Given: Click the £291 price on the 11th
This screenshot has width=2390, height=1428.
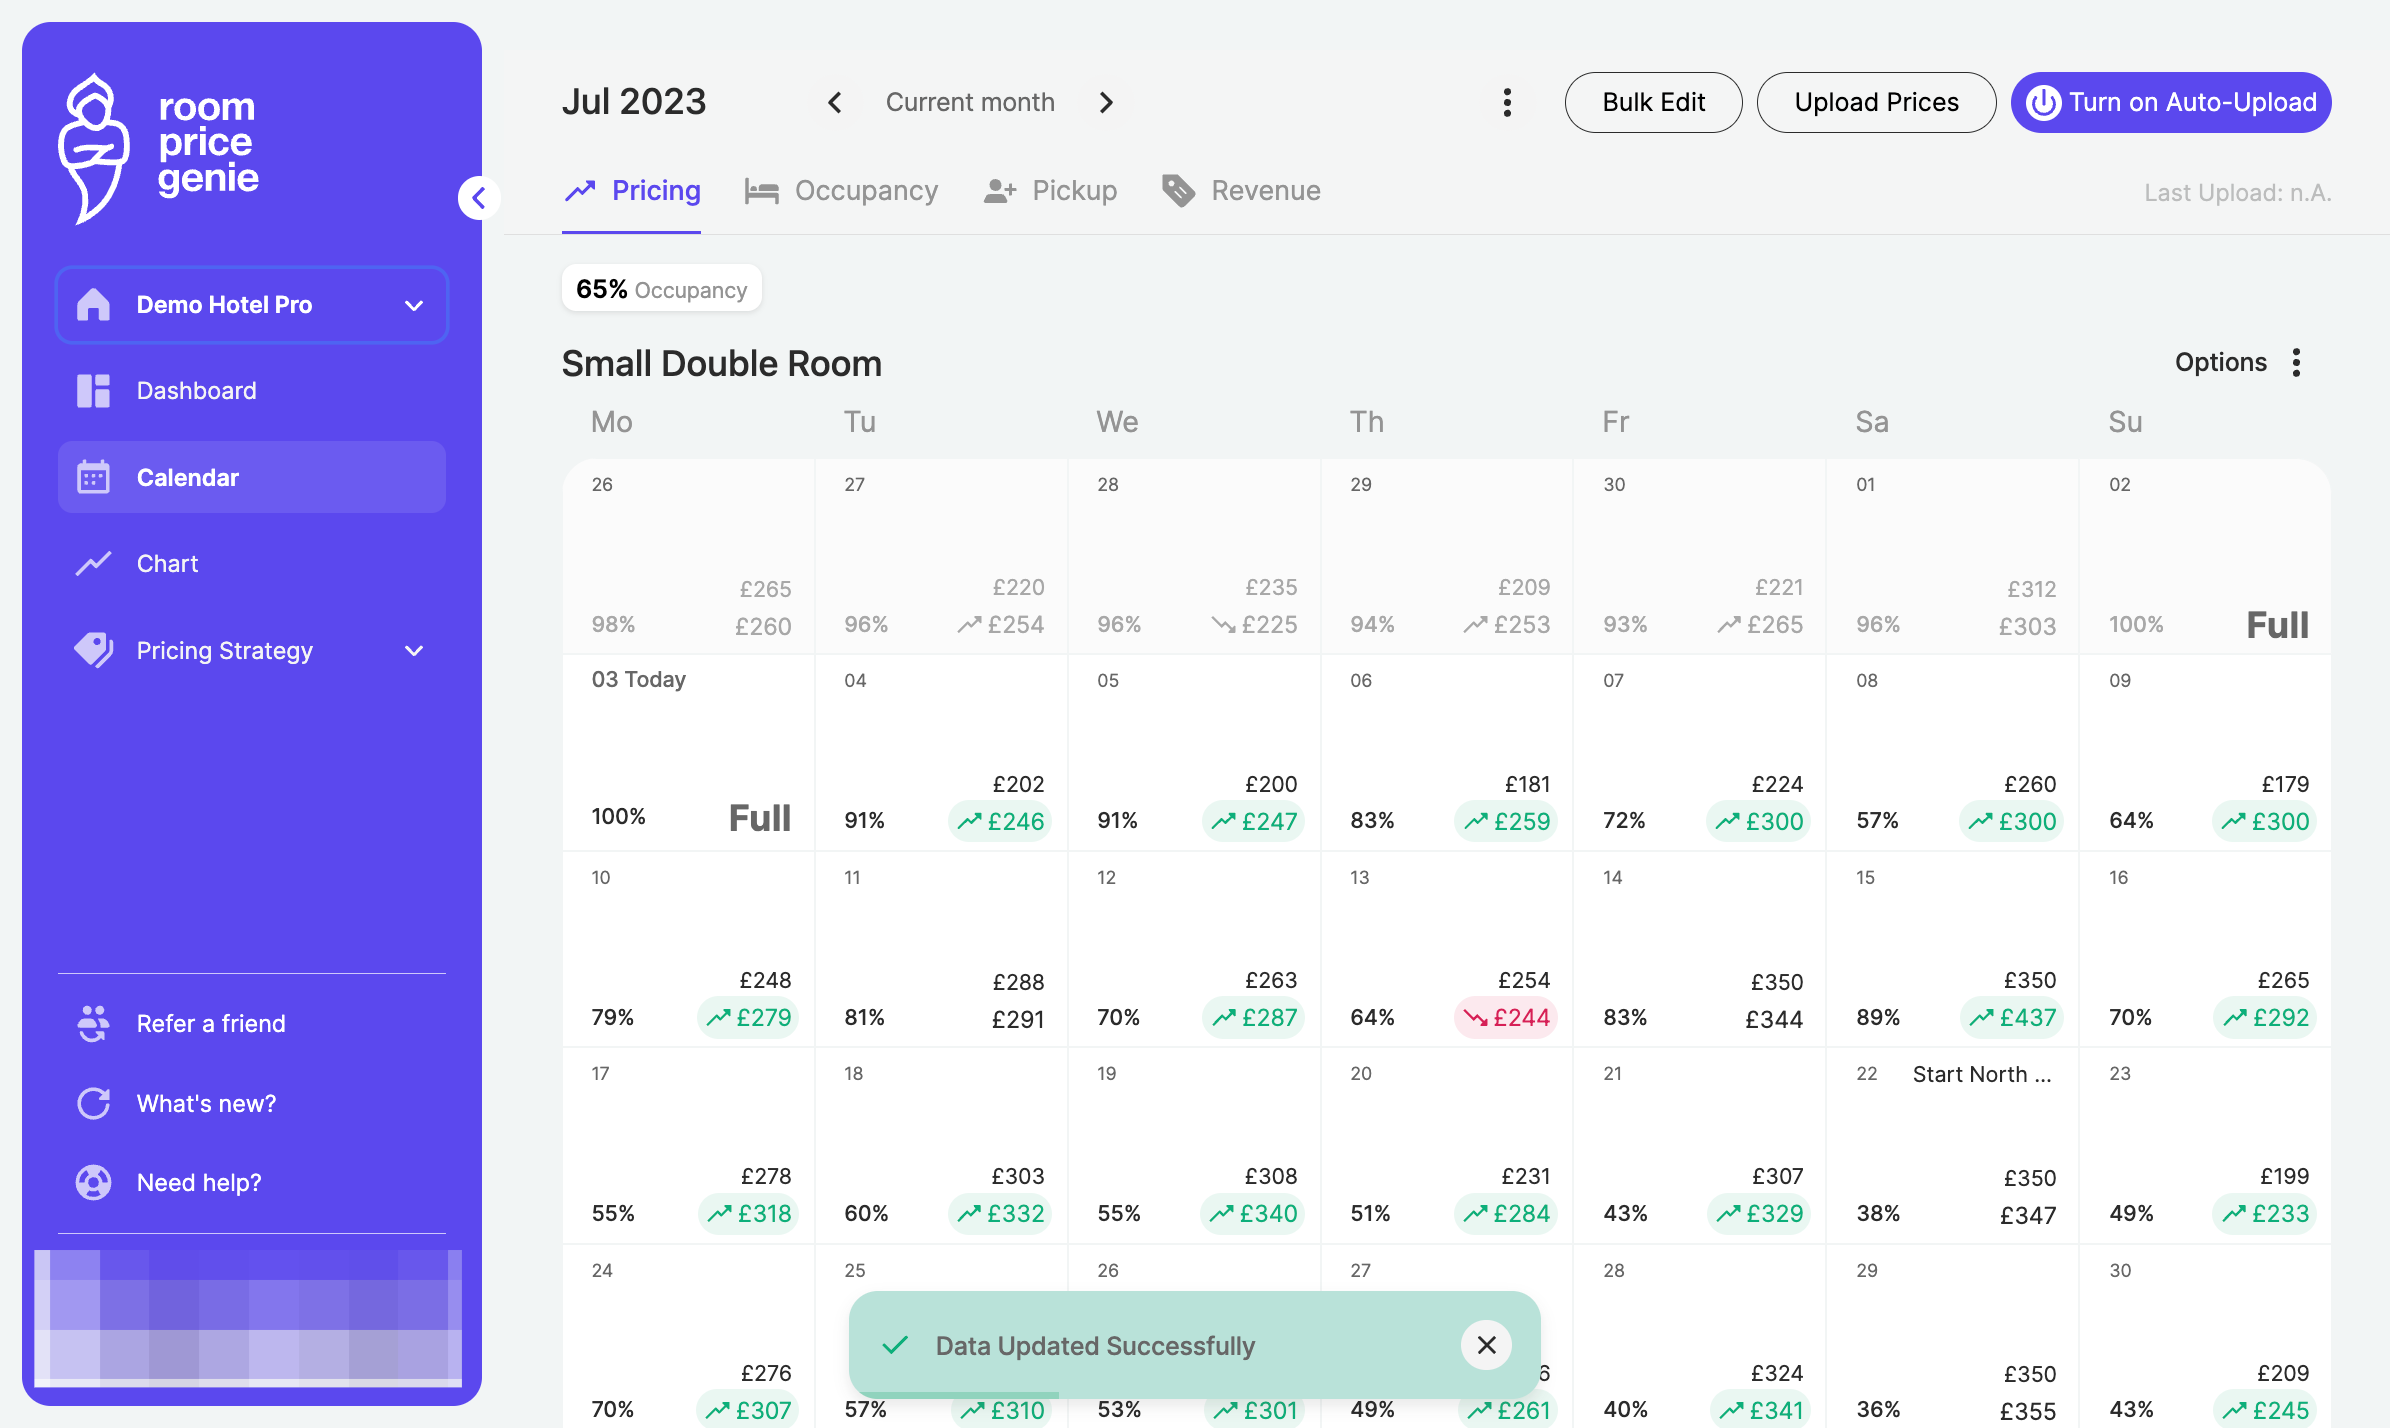Looking at the screenshot, I should click(x=1017, y=1020).
